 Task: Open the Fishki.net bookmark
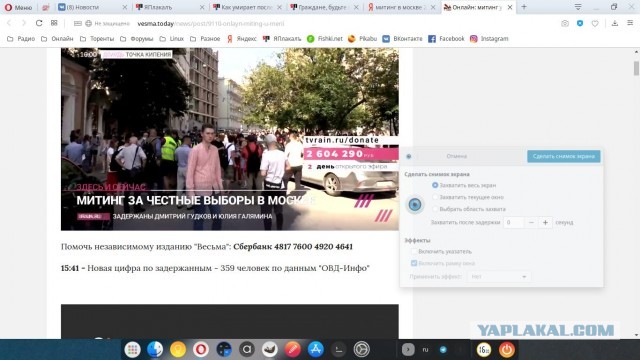(x=325, y=39)
